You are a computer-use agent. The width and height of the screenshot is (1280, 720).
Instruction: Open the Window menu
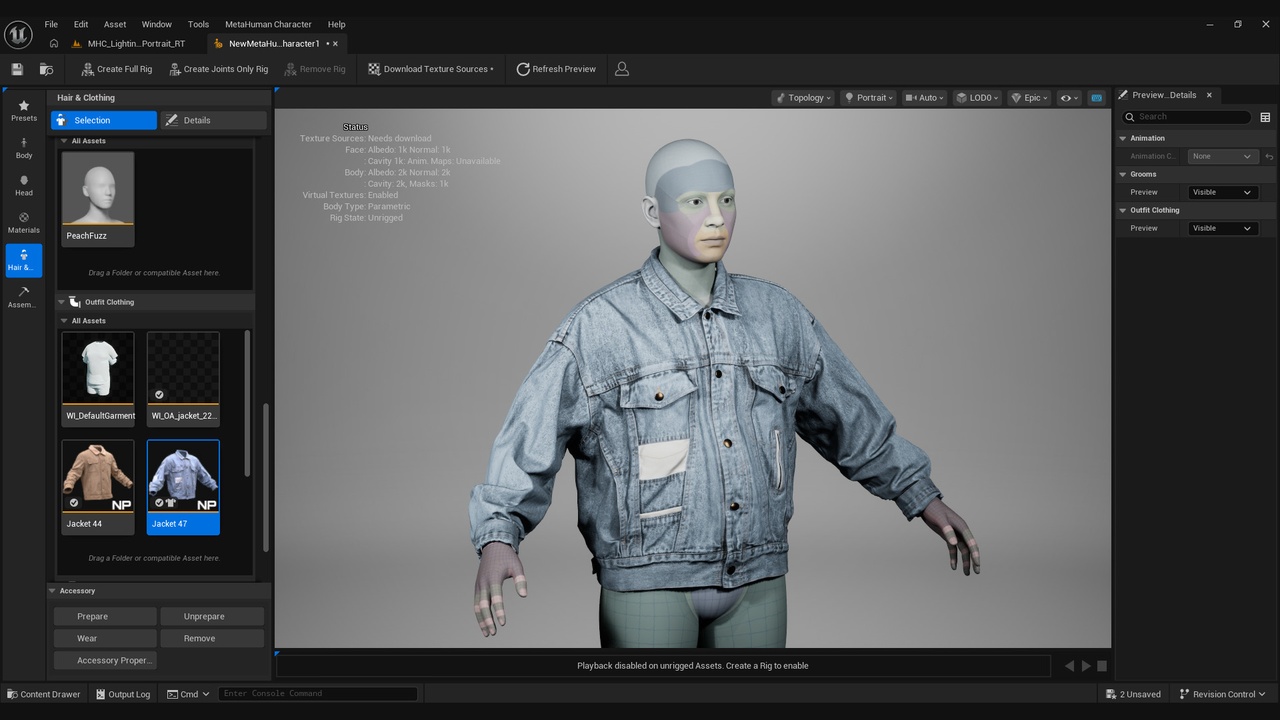[x=156, y=24]
